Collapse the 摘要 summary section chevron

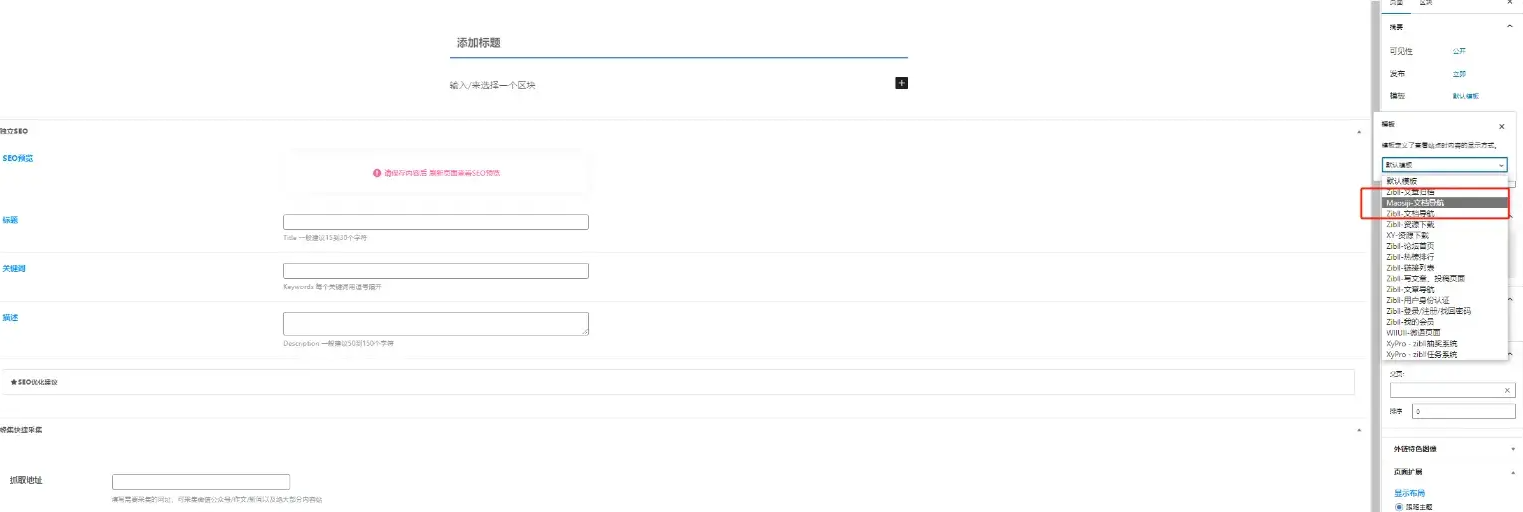click(1509, 27)
